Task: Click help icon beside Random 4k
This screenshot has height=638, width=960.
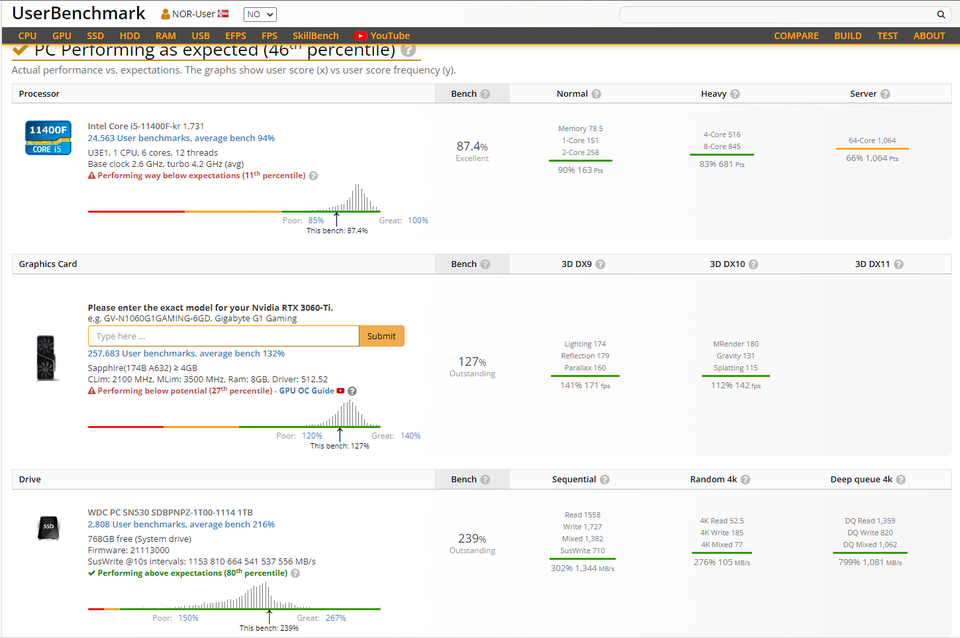Action: point(745,479)
